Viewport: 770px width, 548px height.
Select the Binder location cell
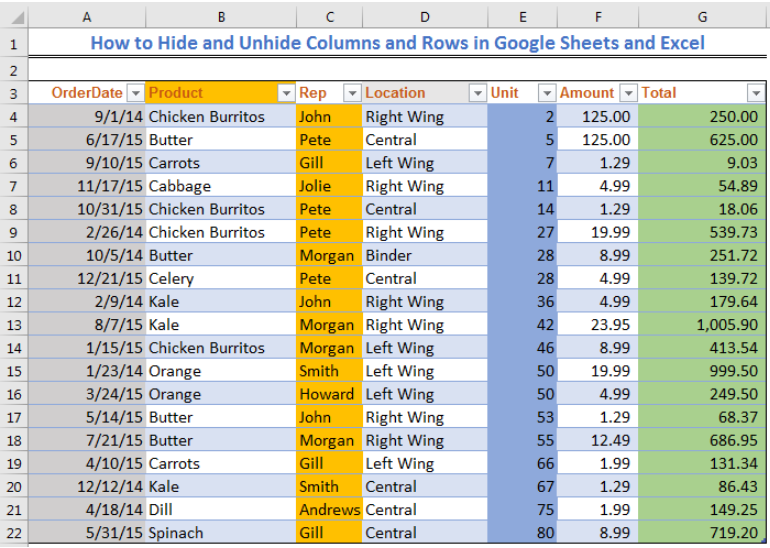point(425,256)
